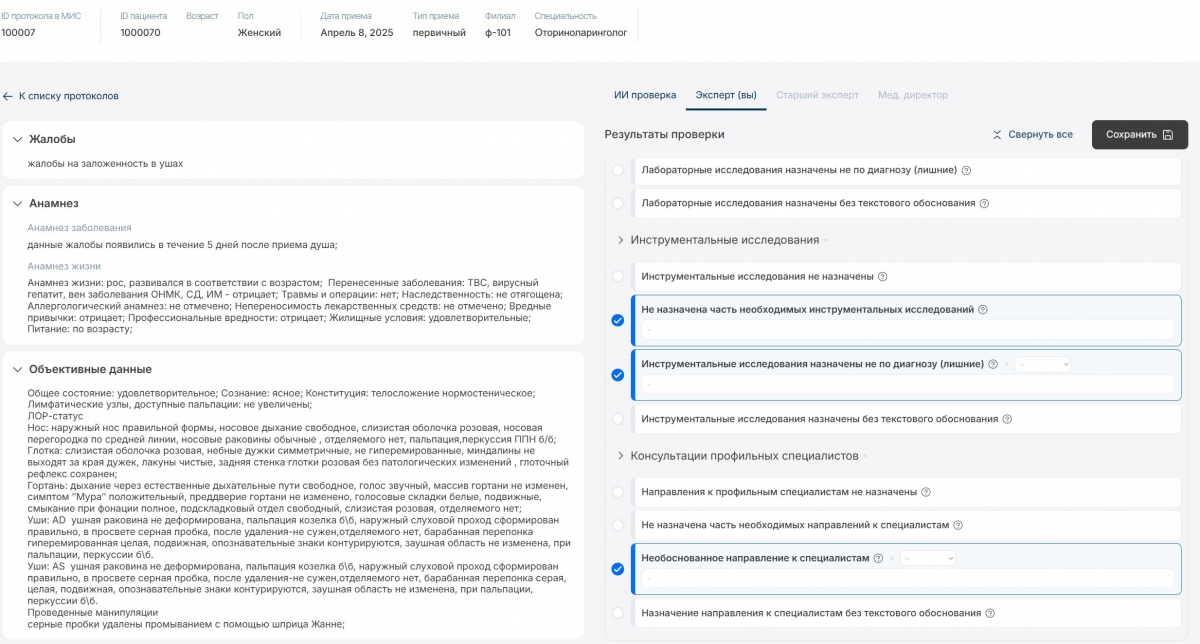Click help icon next to 'Не назначена часть необходимых направлений'

(x=958, y=525)
